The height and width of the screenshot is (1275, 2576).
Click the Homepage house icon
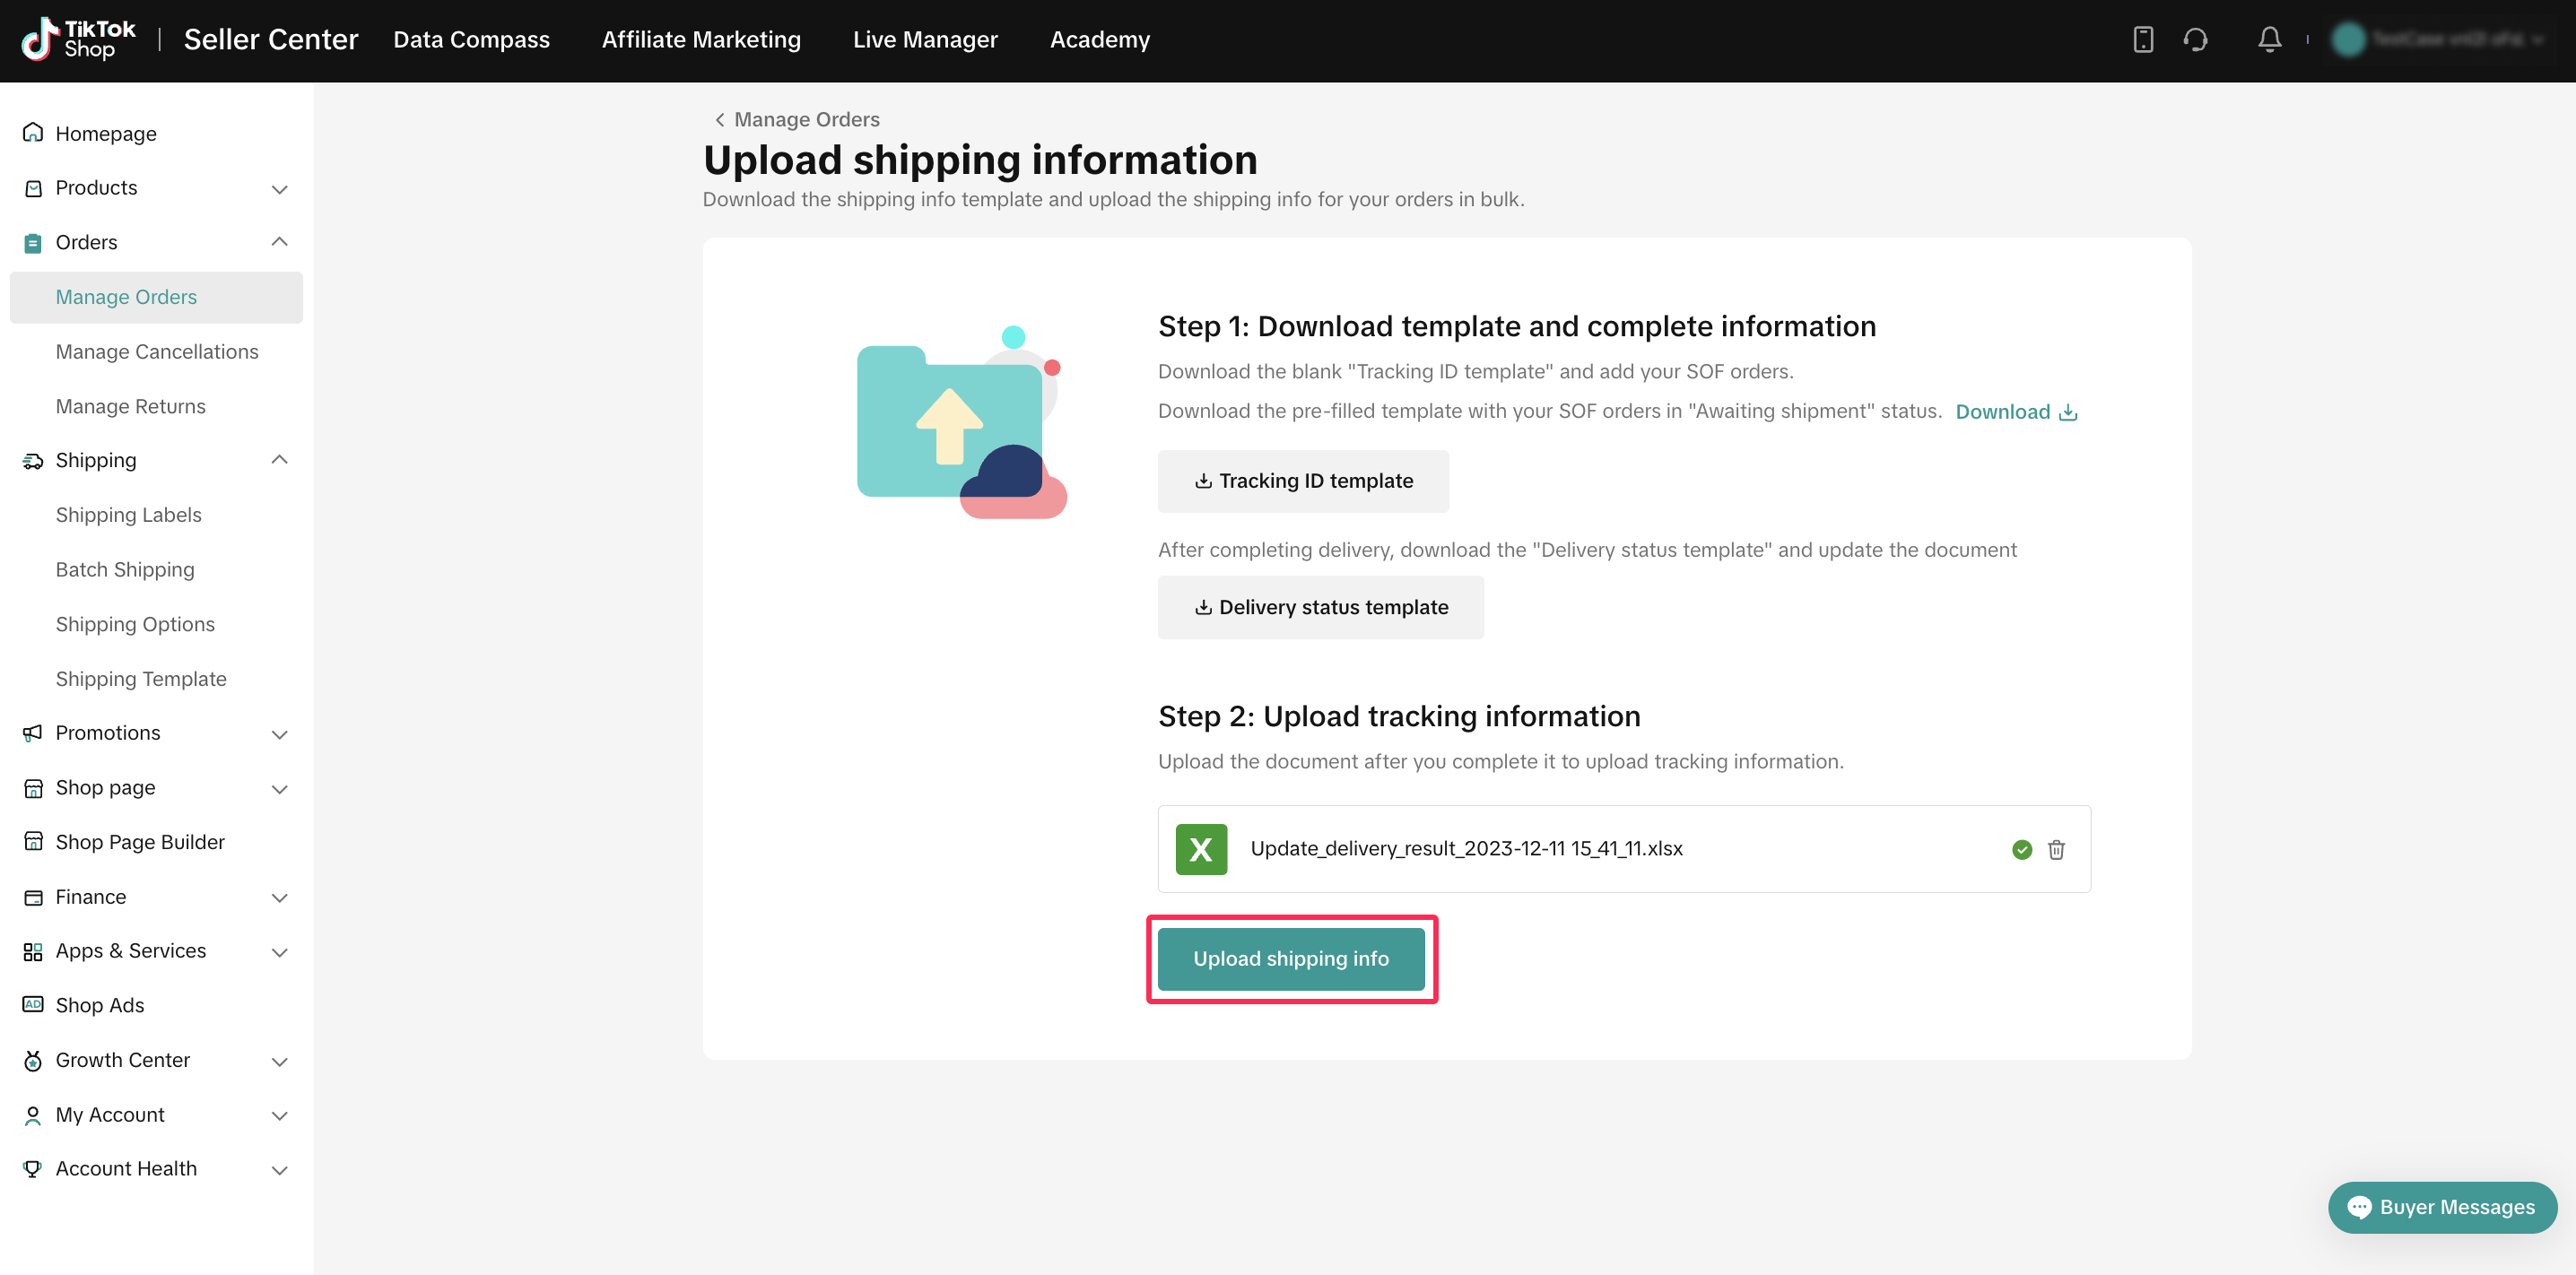click(x=33, y=133)
